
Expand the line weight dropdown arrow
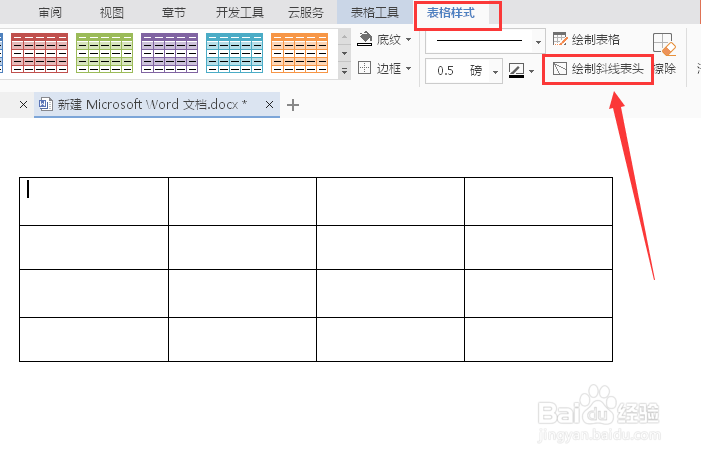point(495,72)
